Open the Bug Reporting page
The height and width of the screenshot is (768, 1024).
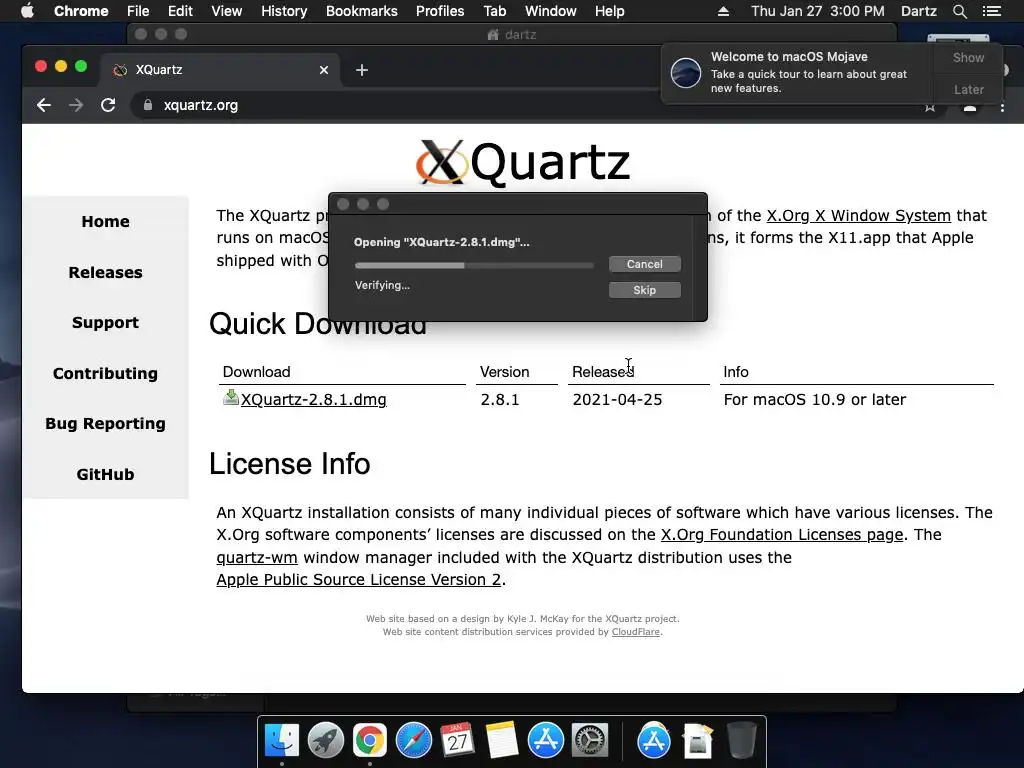[x=105, y=424]
